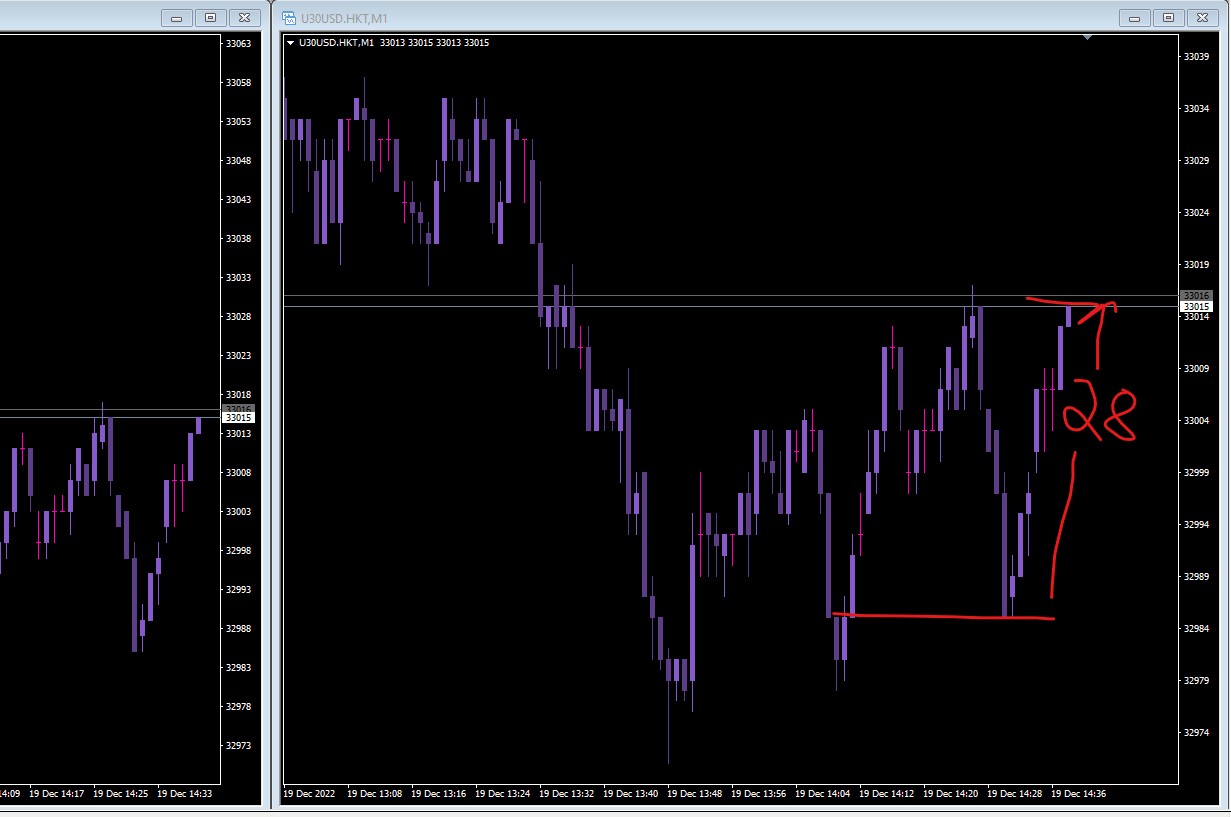Click 33034 on right chart price scale
Screen dimensions: 1231x817
(x=1197, y=108)
